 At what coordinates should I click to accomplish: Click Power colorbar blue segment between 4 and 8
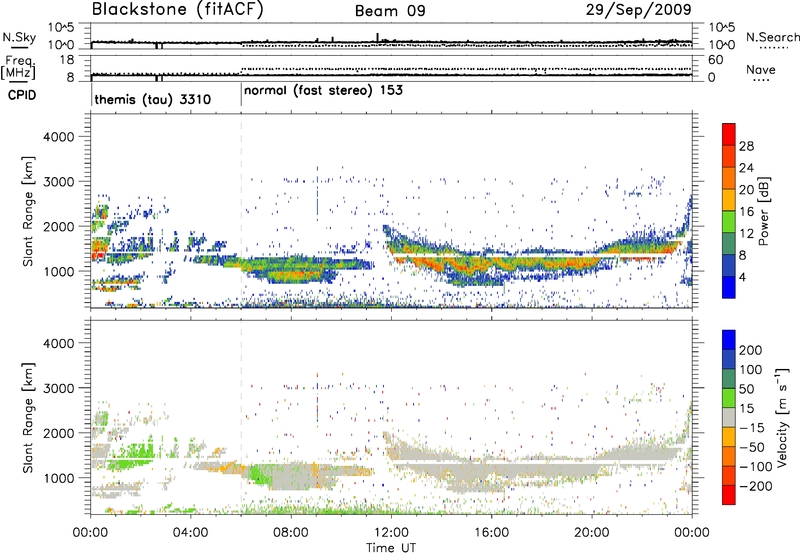(729, 265)
